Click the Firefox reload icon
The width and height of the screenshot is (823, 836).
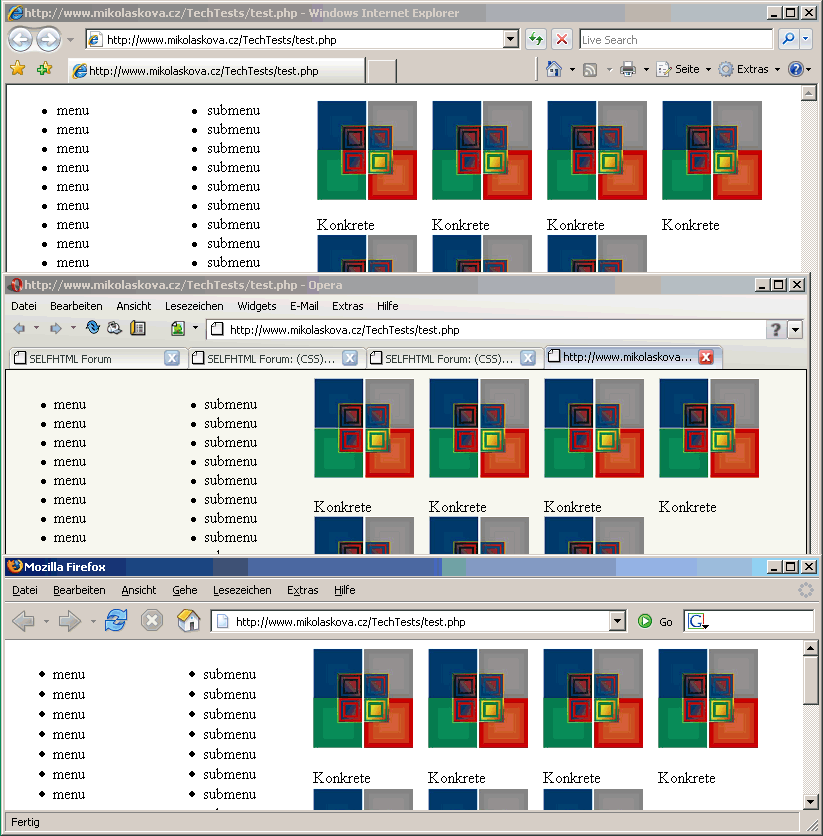point(116,621)
